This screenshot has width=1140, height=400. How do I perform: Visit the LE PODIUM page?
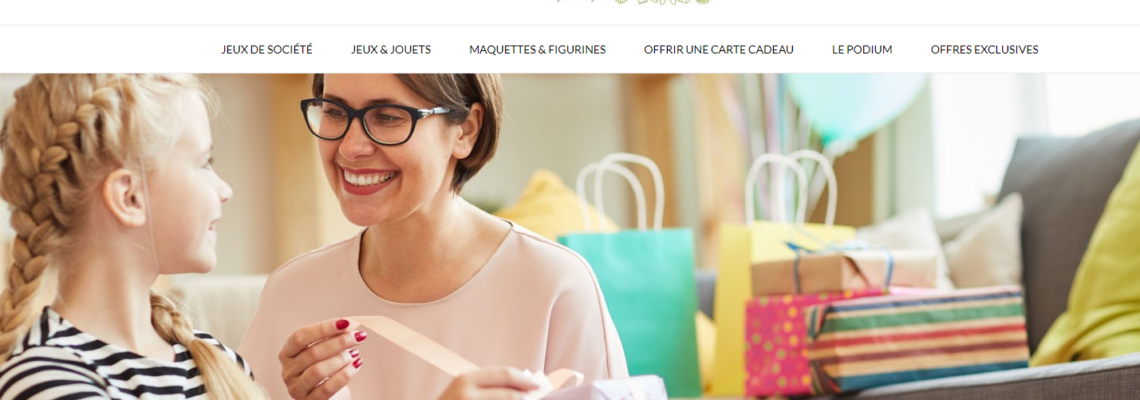tap(862, 49)
